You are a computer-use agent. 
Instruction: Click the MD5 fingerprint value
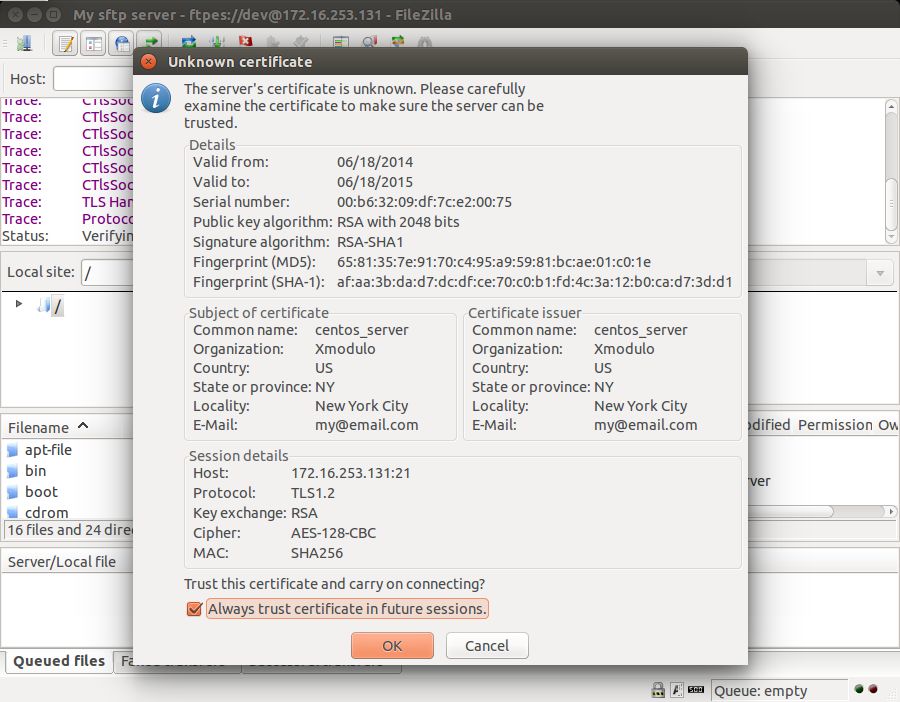click(x=494, y=262)
